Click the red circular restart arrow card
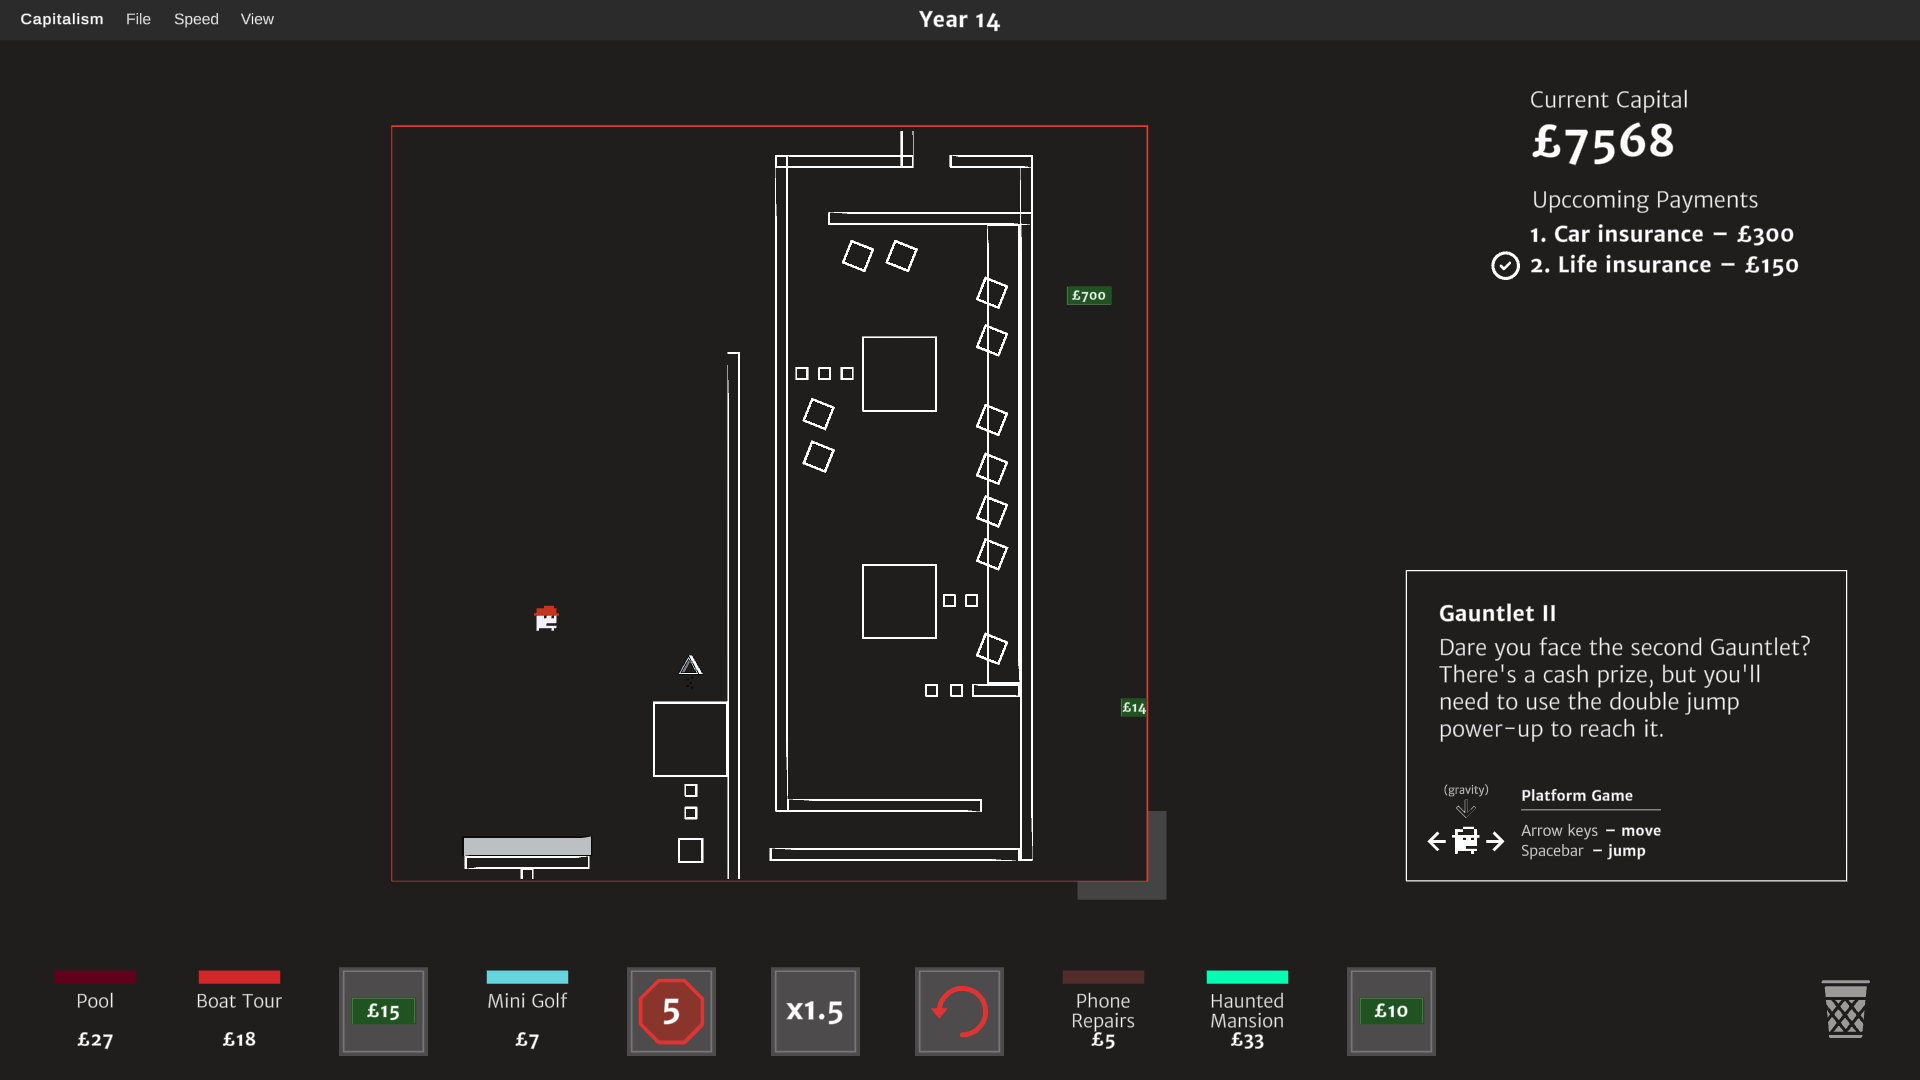 pyautogui.click(x=959, y=1011)
